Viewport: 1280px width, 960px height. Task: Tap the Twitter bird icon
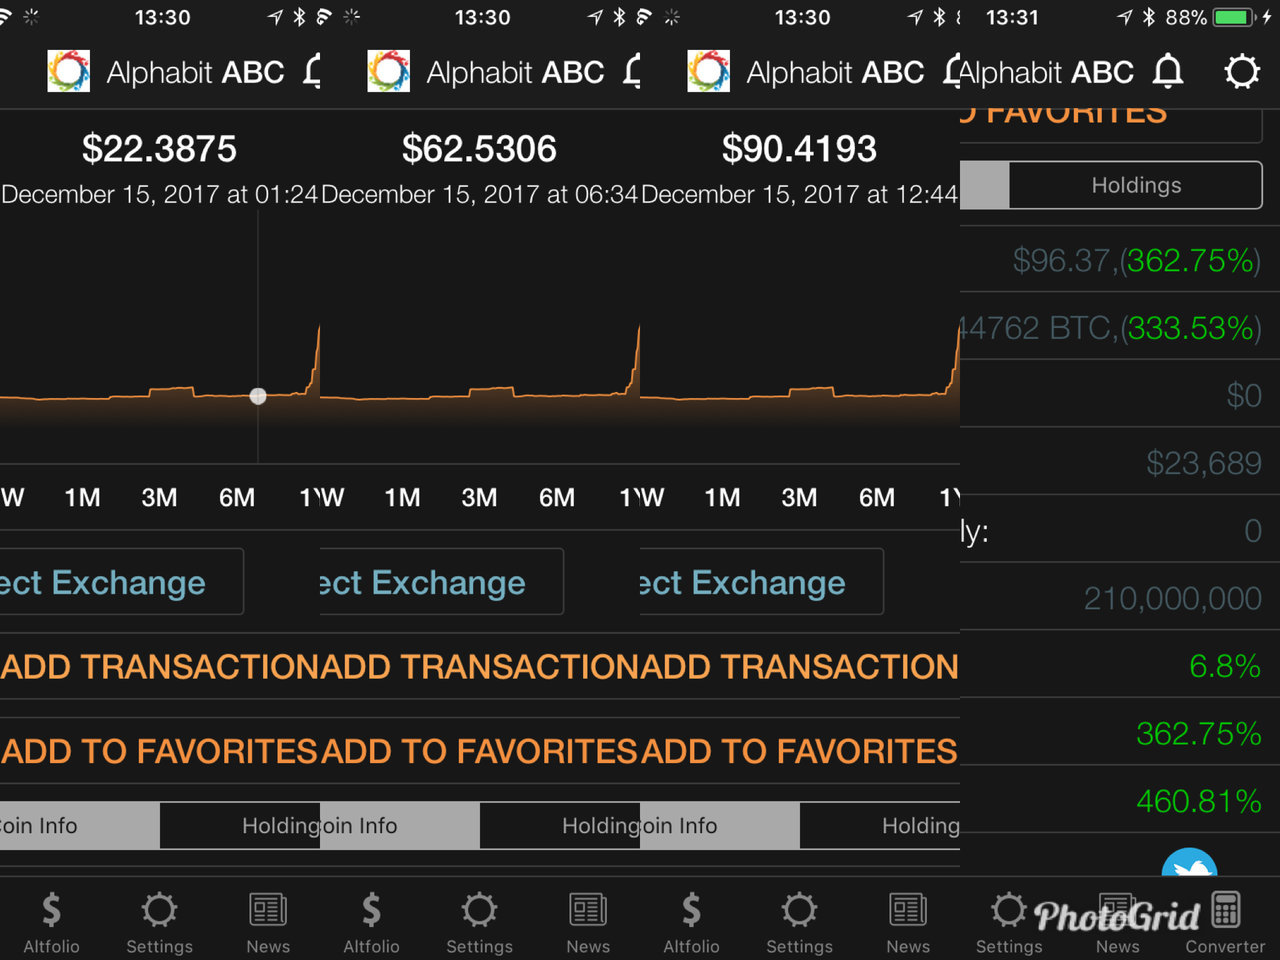pos(1189,866)
